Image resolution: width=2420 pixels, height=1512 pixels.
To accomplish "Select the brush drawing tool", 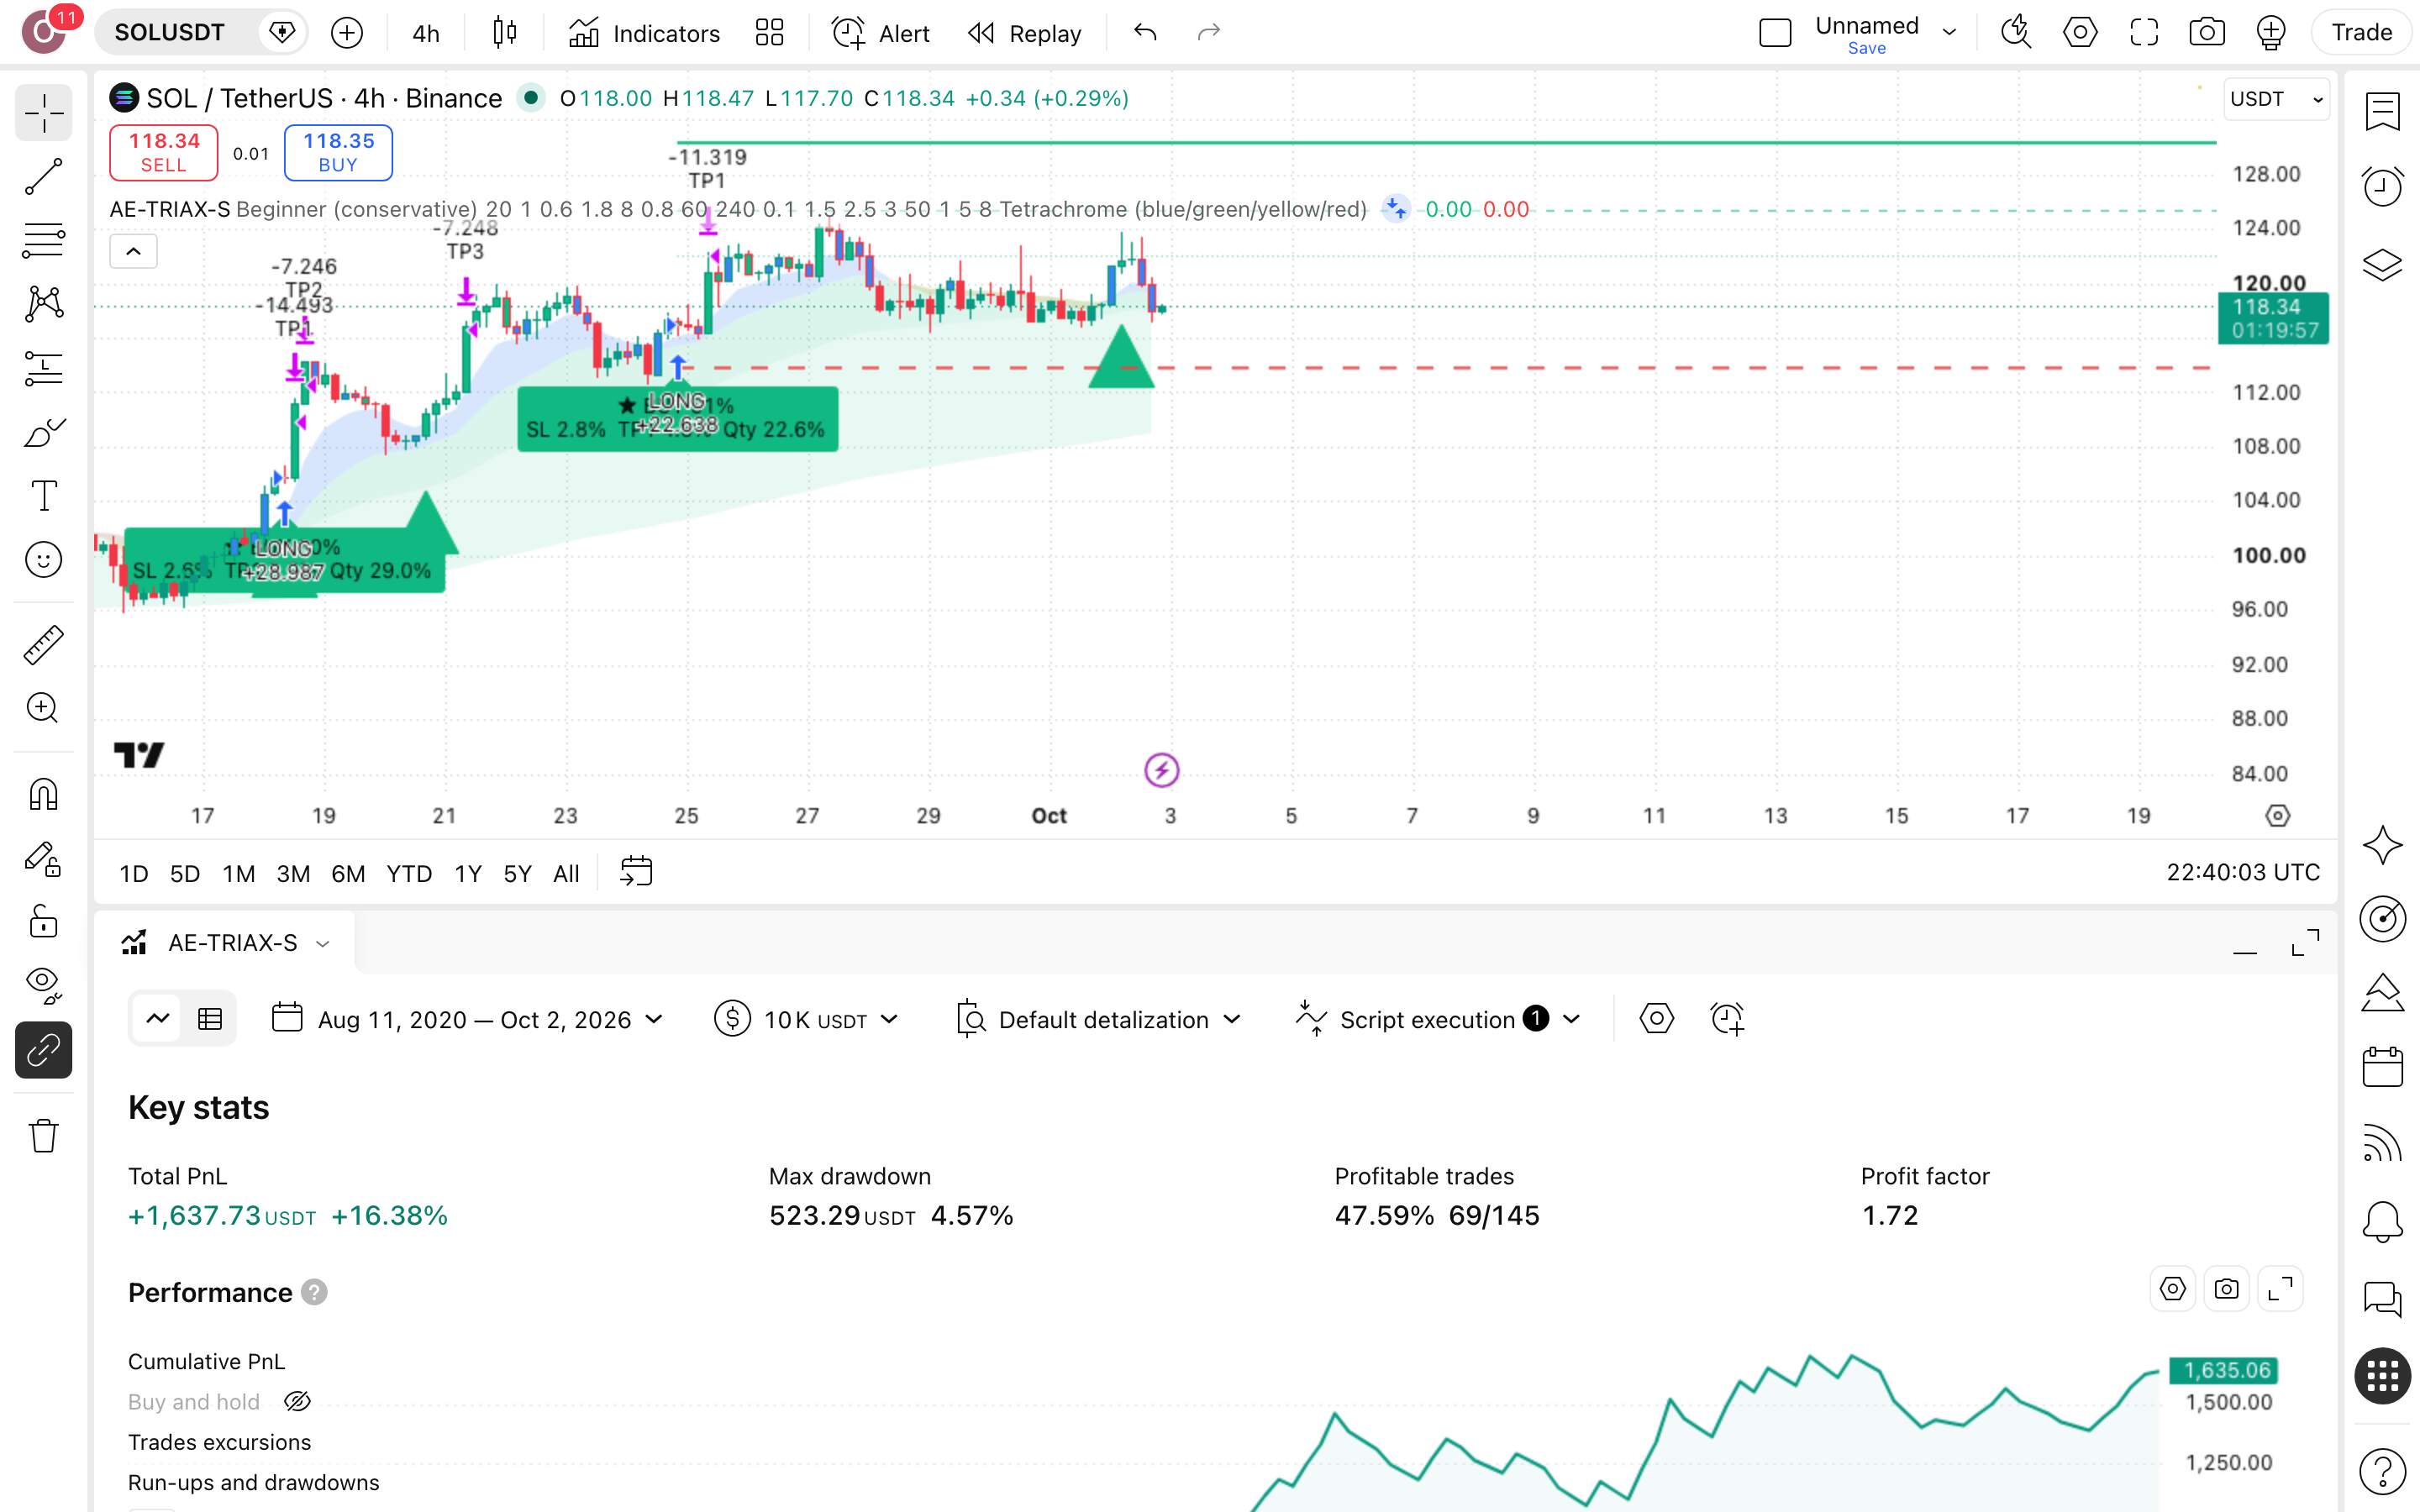I will click(43, 432).
